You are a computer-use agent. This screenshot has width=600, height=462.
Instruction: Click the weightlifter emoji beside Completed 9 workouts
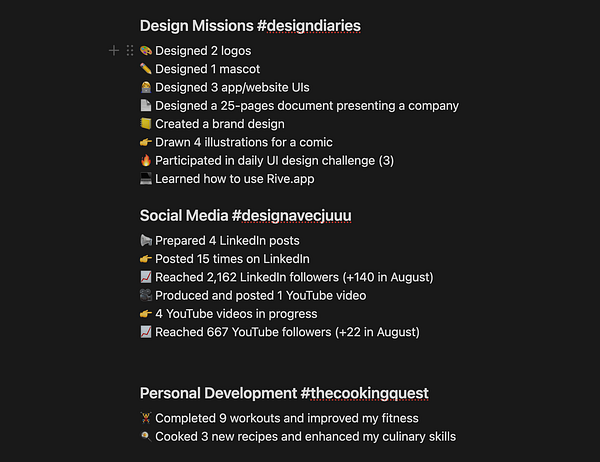[146, 418]
